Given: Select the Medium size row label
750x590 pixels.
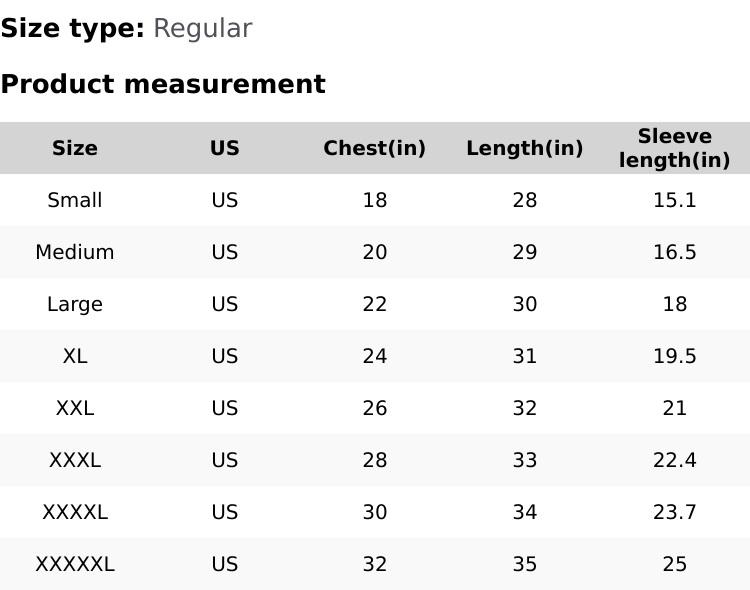Looking at the screenshot, I should (75, 252).
